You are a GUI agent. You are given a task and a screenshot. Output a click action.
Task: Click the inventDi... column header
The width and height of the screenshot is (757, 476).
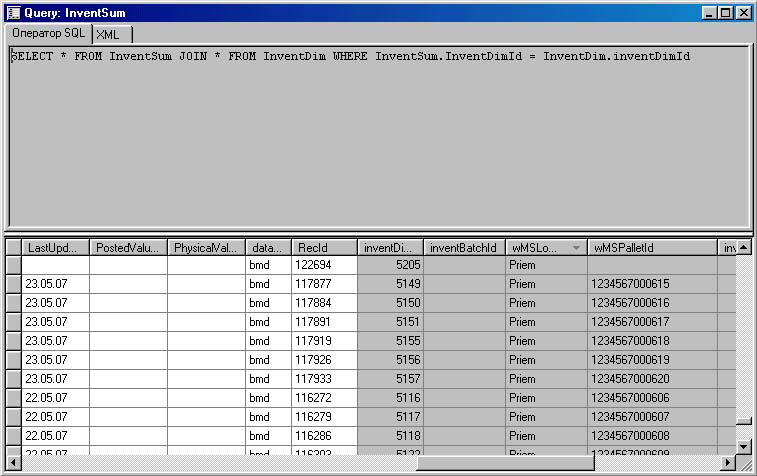tap(390, 248)
